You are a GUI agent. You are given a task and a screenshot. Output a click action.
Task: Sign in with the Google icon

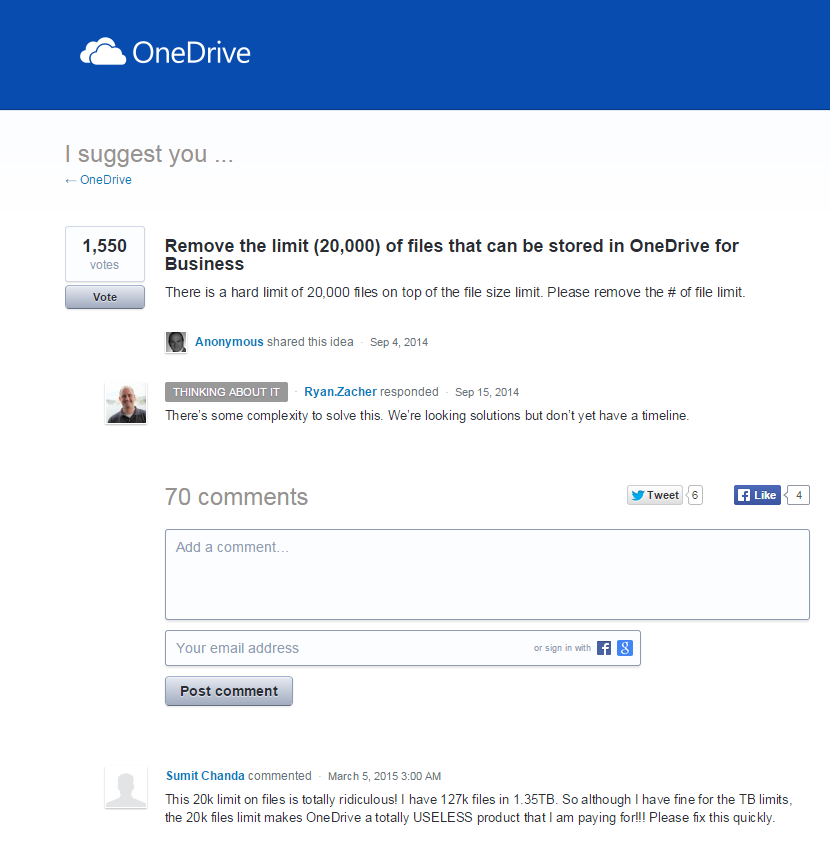[x=625, y=648]
